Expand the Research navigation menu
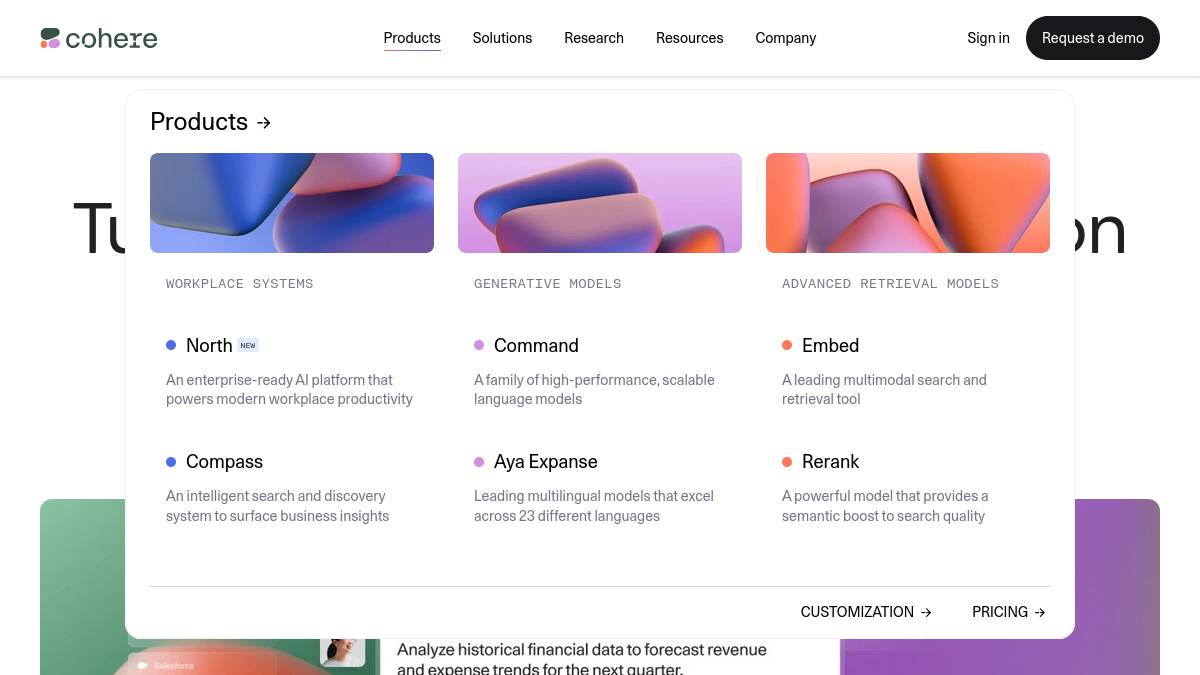Viewport: 1200px width, 675px height. tap(594, 38)
